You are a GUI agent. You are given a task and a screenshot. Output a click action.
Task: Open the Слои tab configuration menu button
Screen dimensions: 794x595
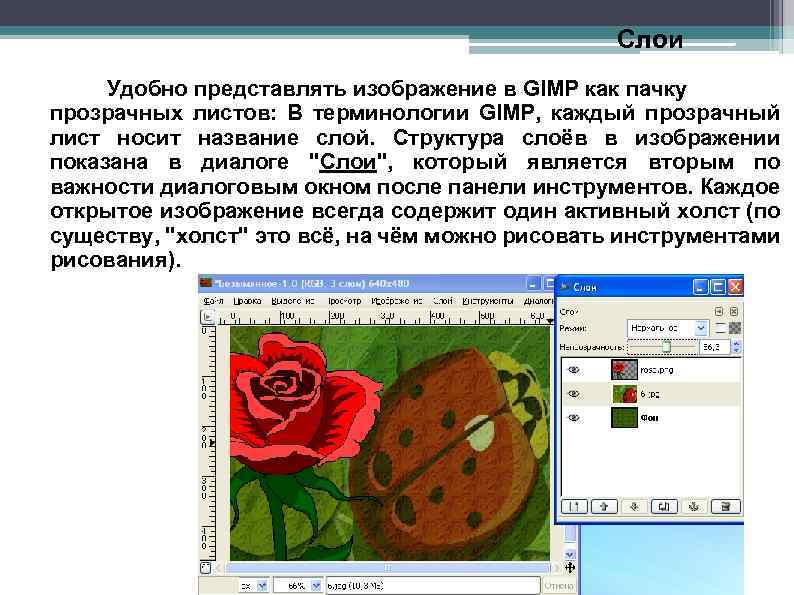coord(719,311)
